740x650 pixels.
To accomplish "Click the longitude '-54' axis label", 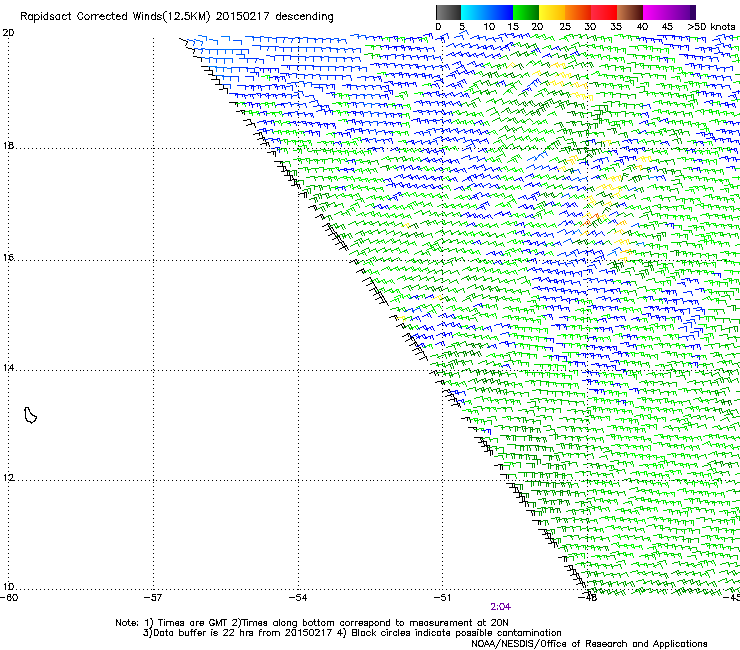I will pos(298,598).
